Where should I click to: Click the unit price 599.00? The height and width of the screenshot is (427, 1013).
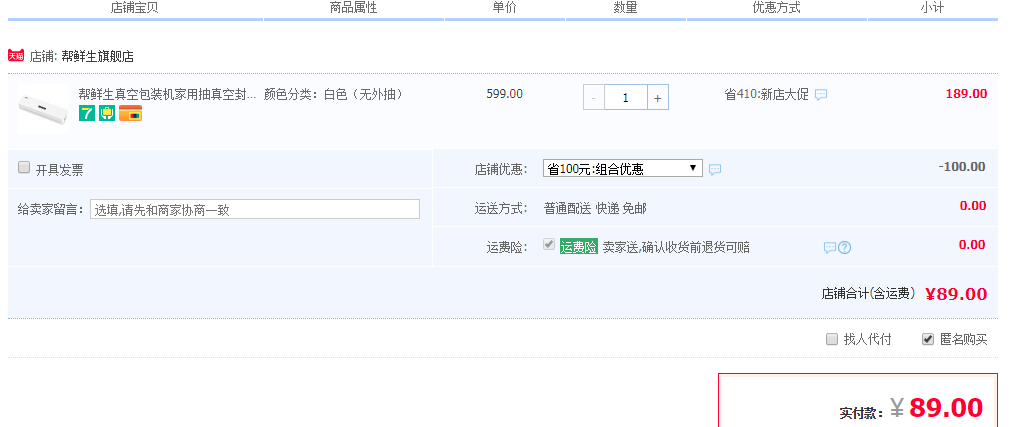click(x=505, y=94)
